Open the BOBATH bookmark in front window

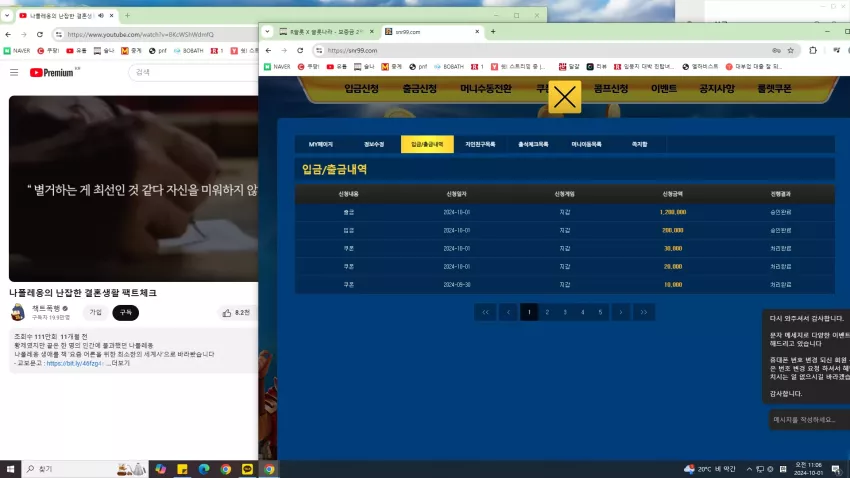click(449, 67)
